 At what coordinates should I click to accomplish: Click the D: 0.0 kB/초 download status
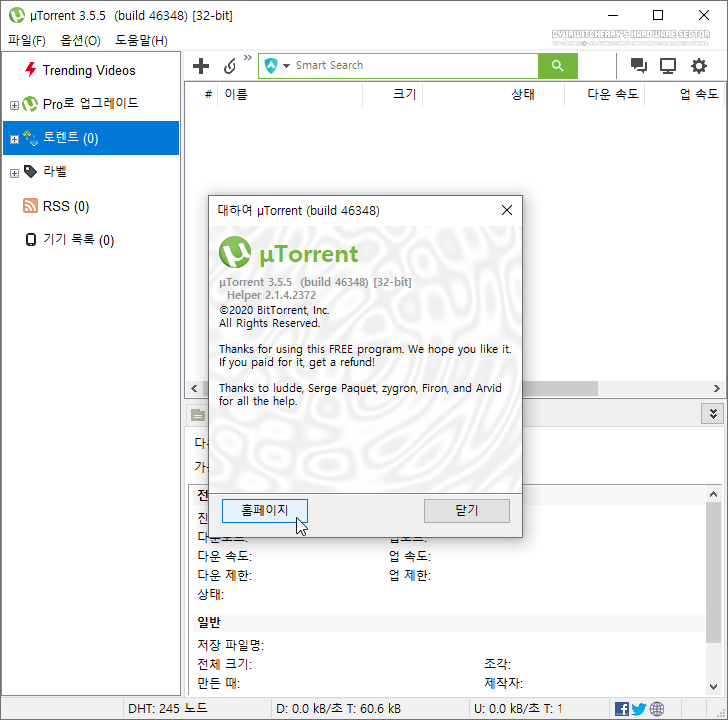coord(338,708)
